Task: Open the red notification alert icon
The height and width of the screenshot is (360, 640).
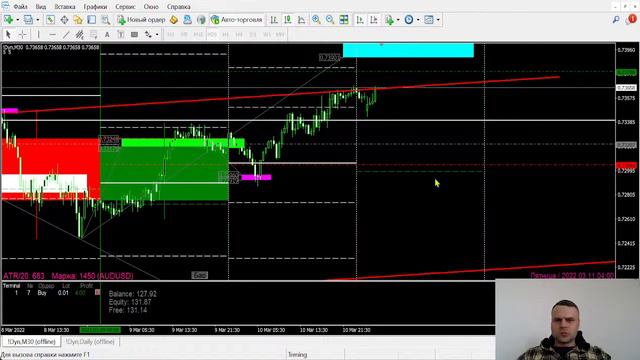Action: coord(631,20)
